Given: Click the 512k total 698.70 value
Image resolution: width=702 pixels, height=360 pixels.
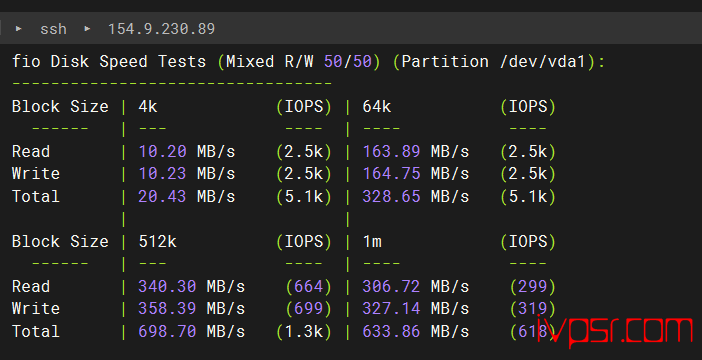Looking at the screenshot, I should point(167,332).
